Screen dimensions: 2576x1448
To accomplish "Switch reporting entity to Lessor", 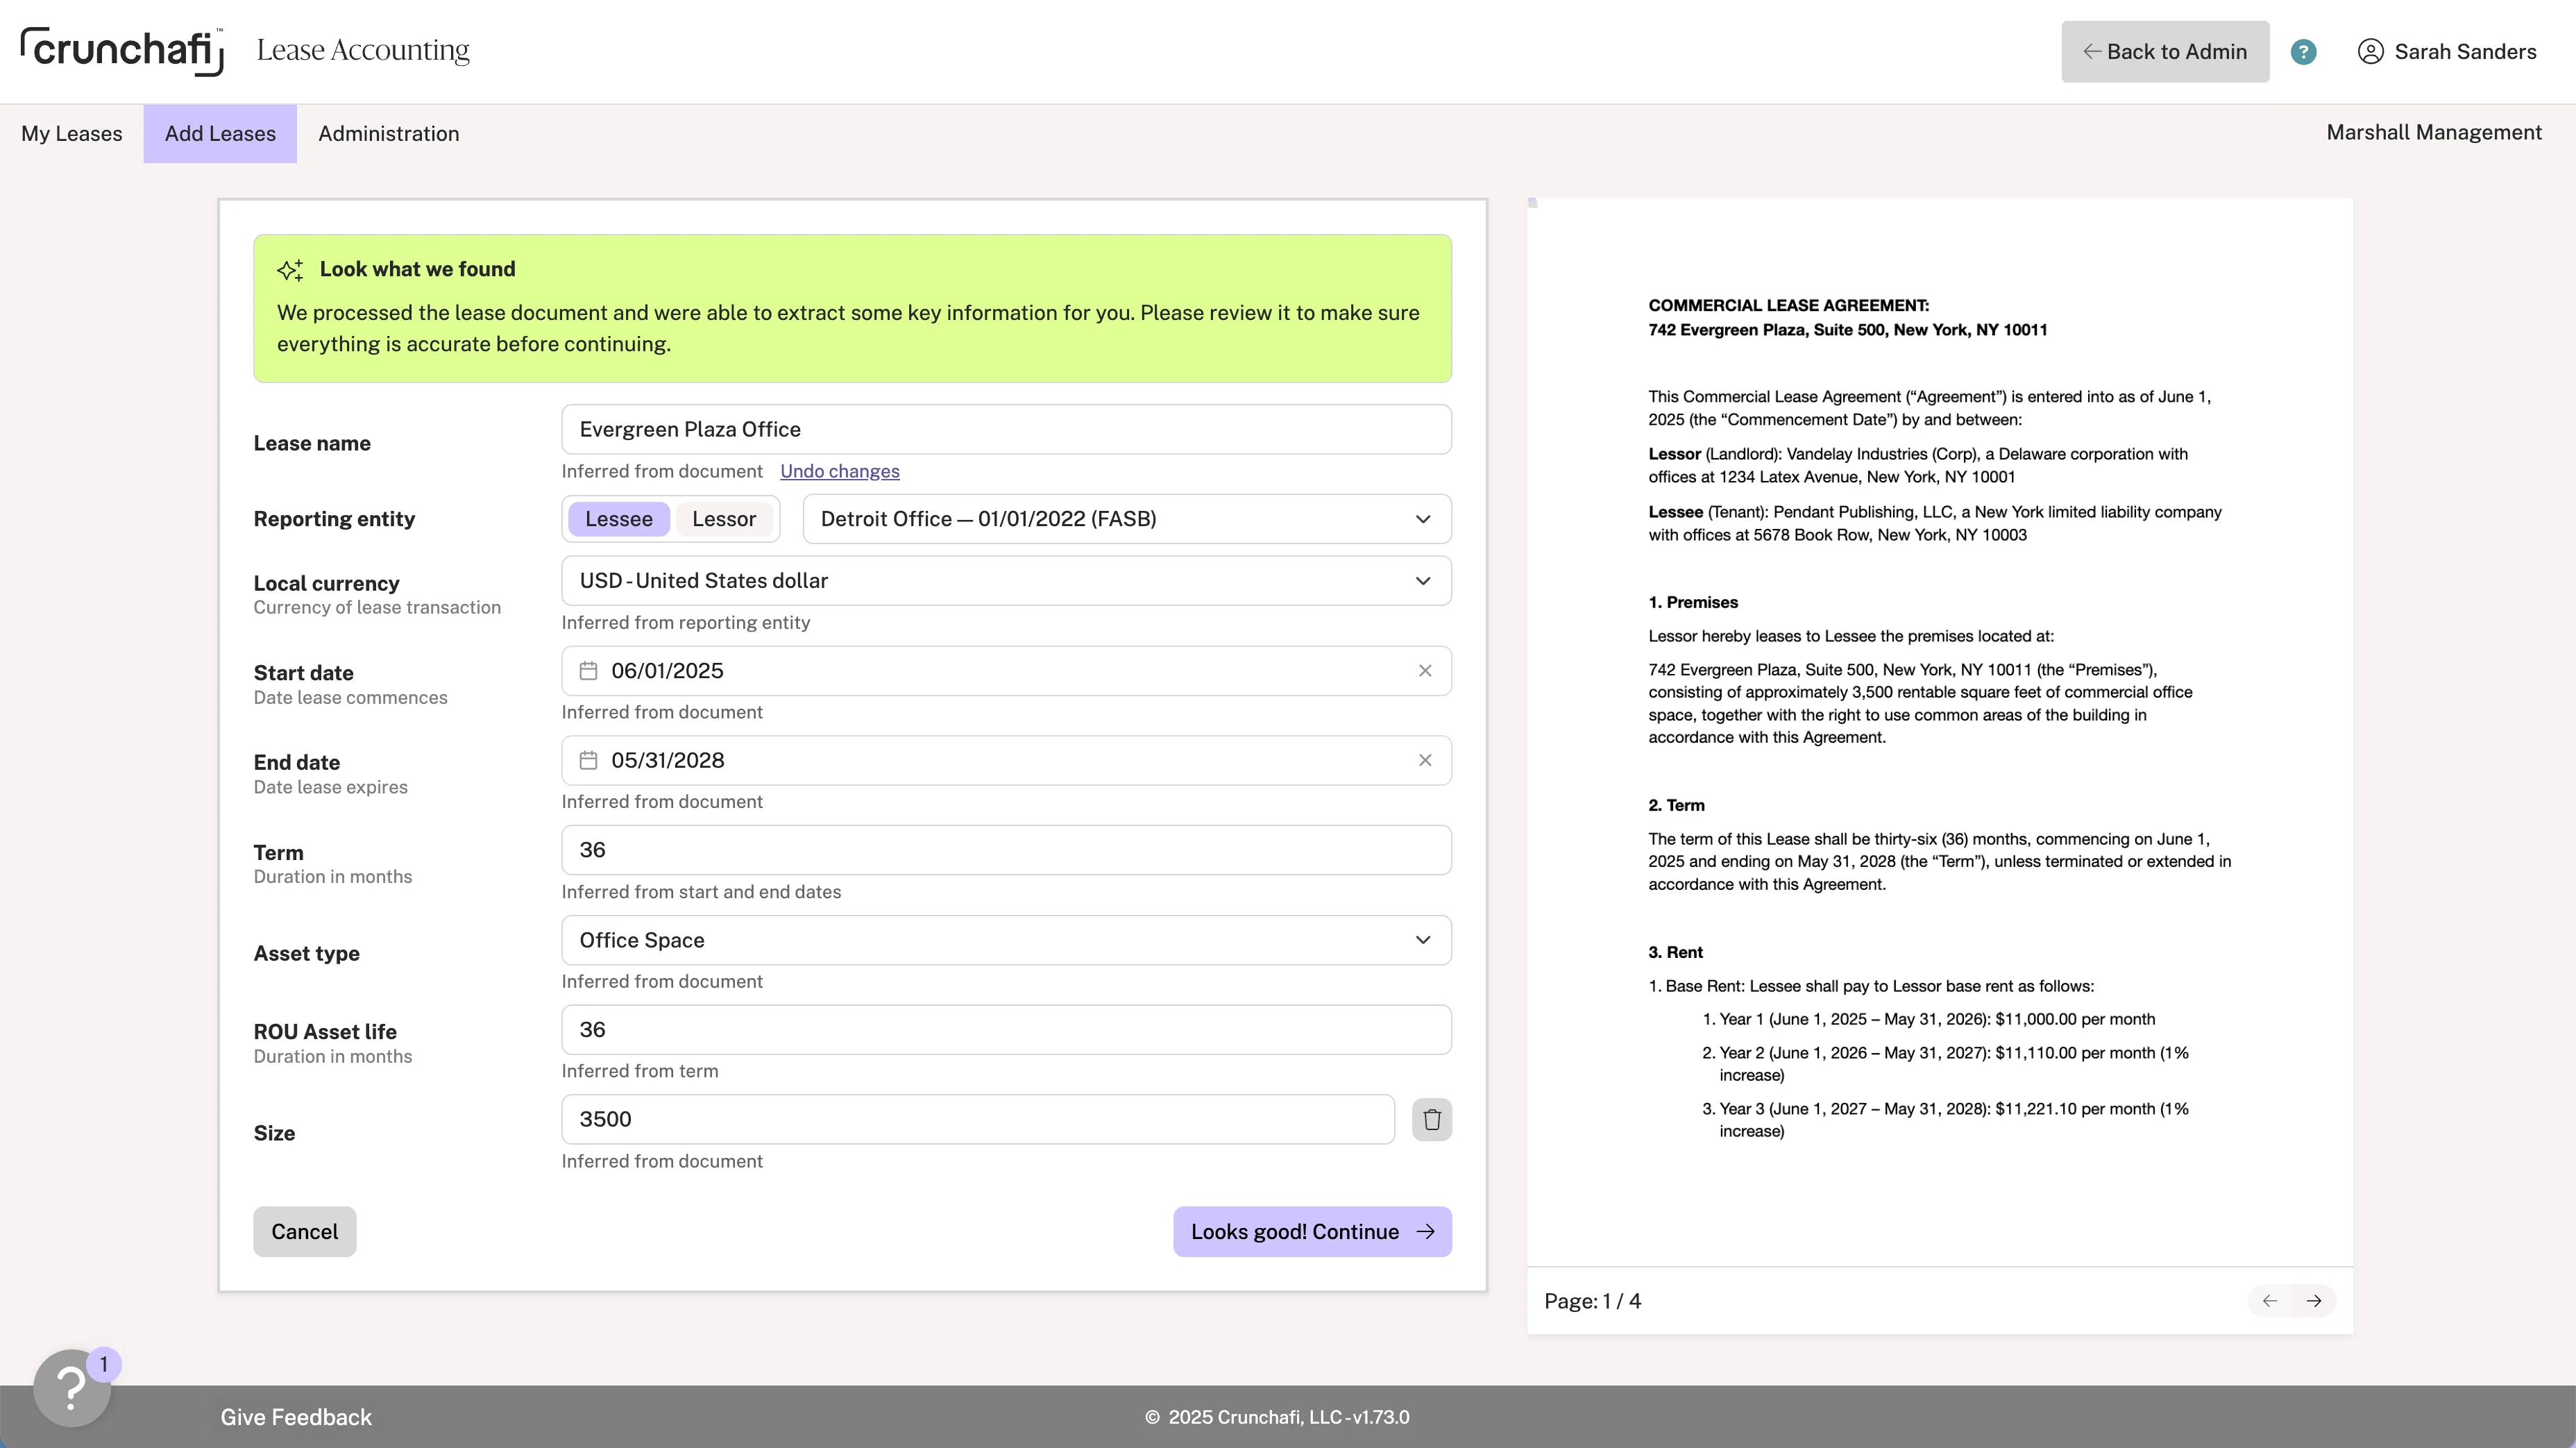I will point(723,519).
